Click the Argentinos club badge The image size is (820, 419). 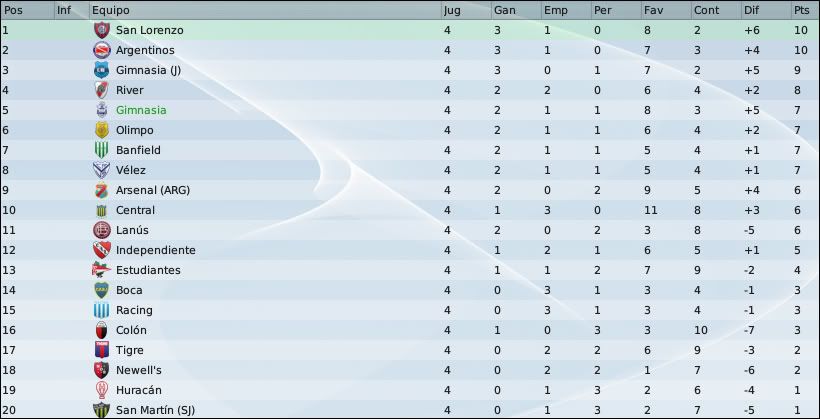pos(101,50)
